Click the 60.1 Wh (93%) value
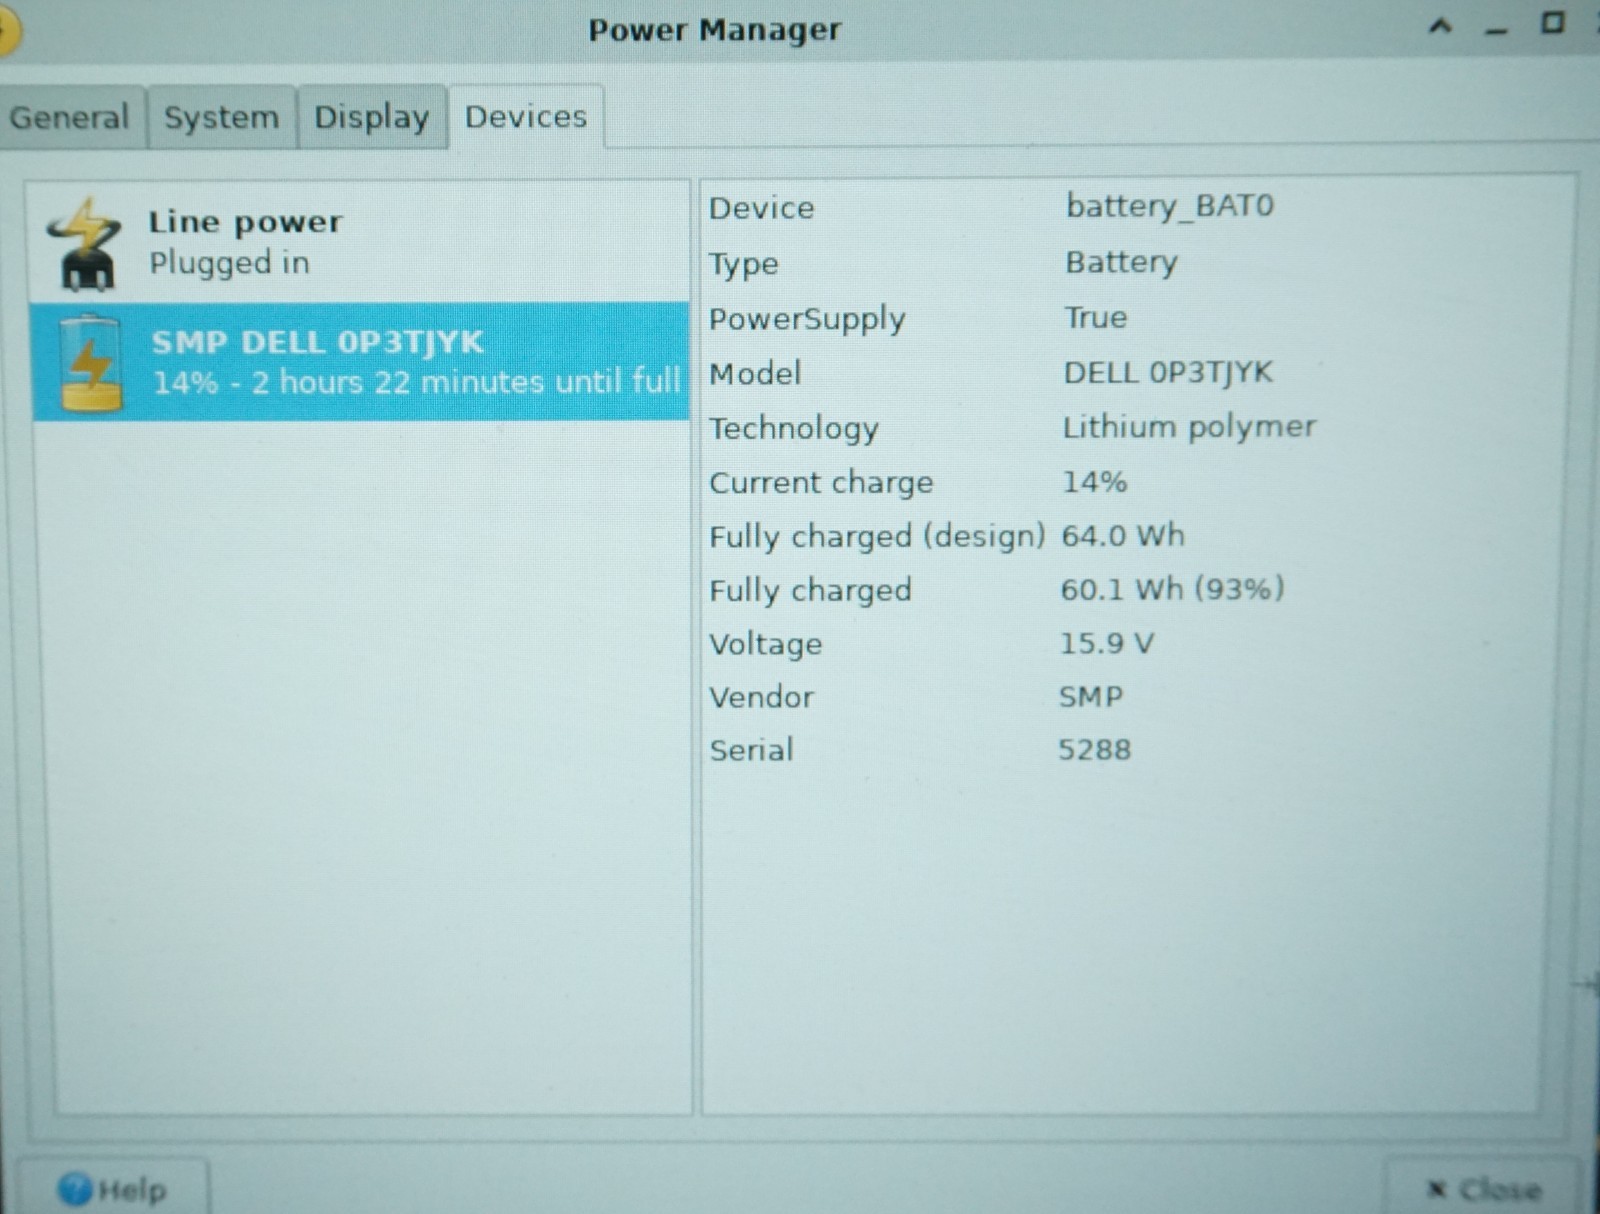This screenshot has height=1214, width=1600. pyautogui.click(x=1172, y=589)
